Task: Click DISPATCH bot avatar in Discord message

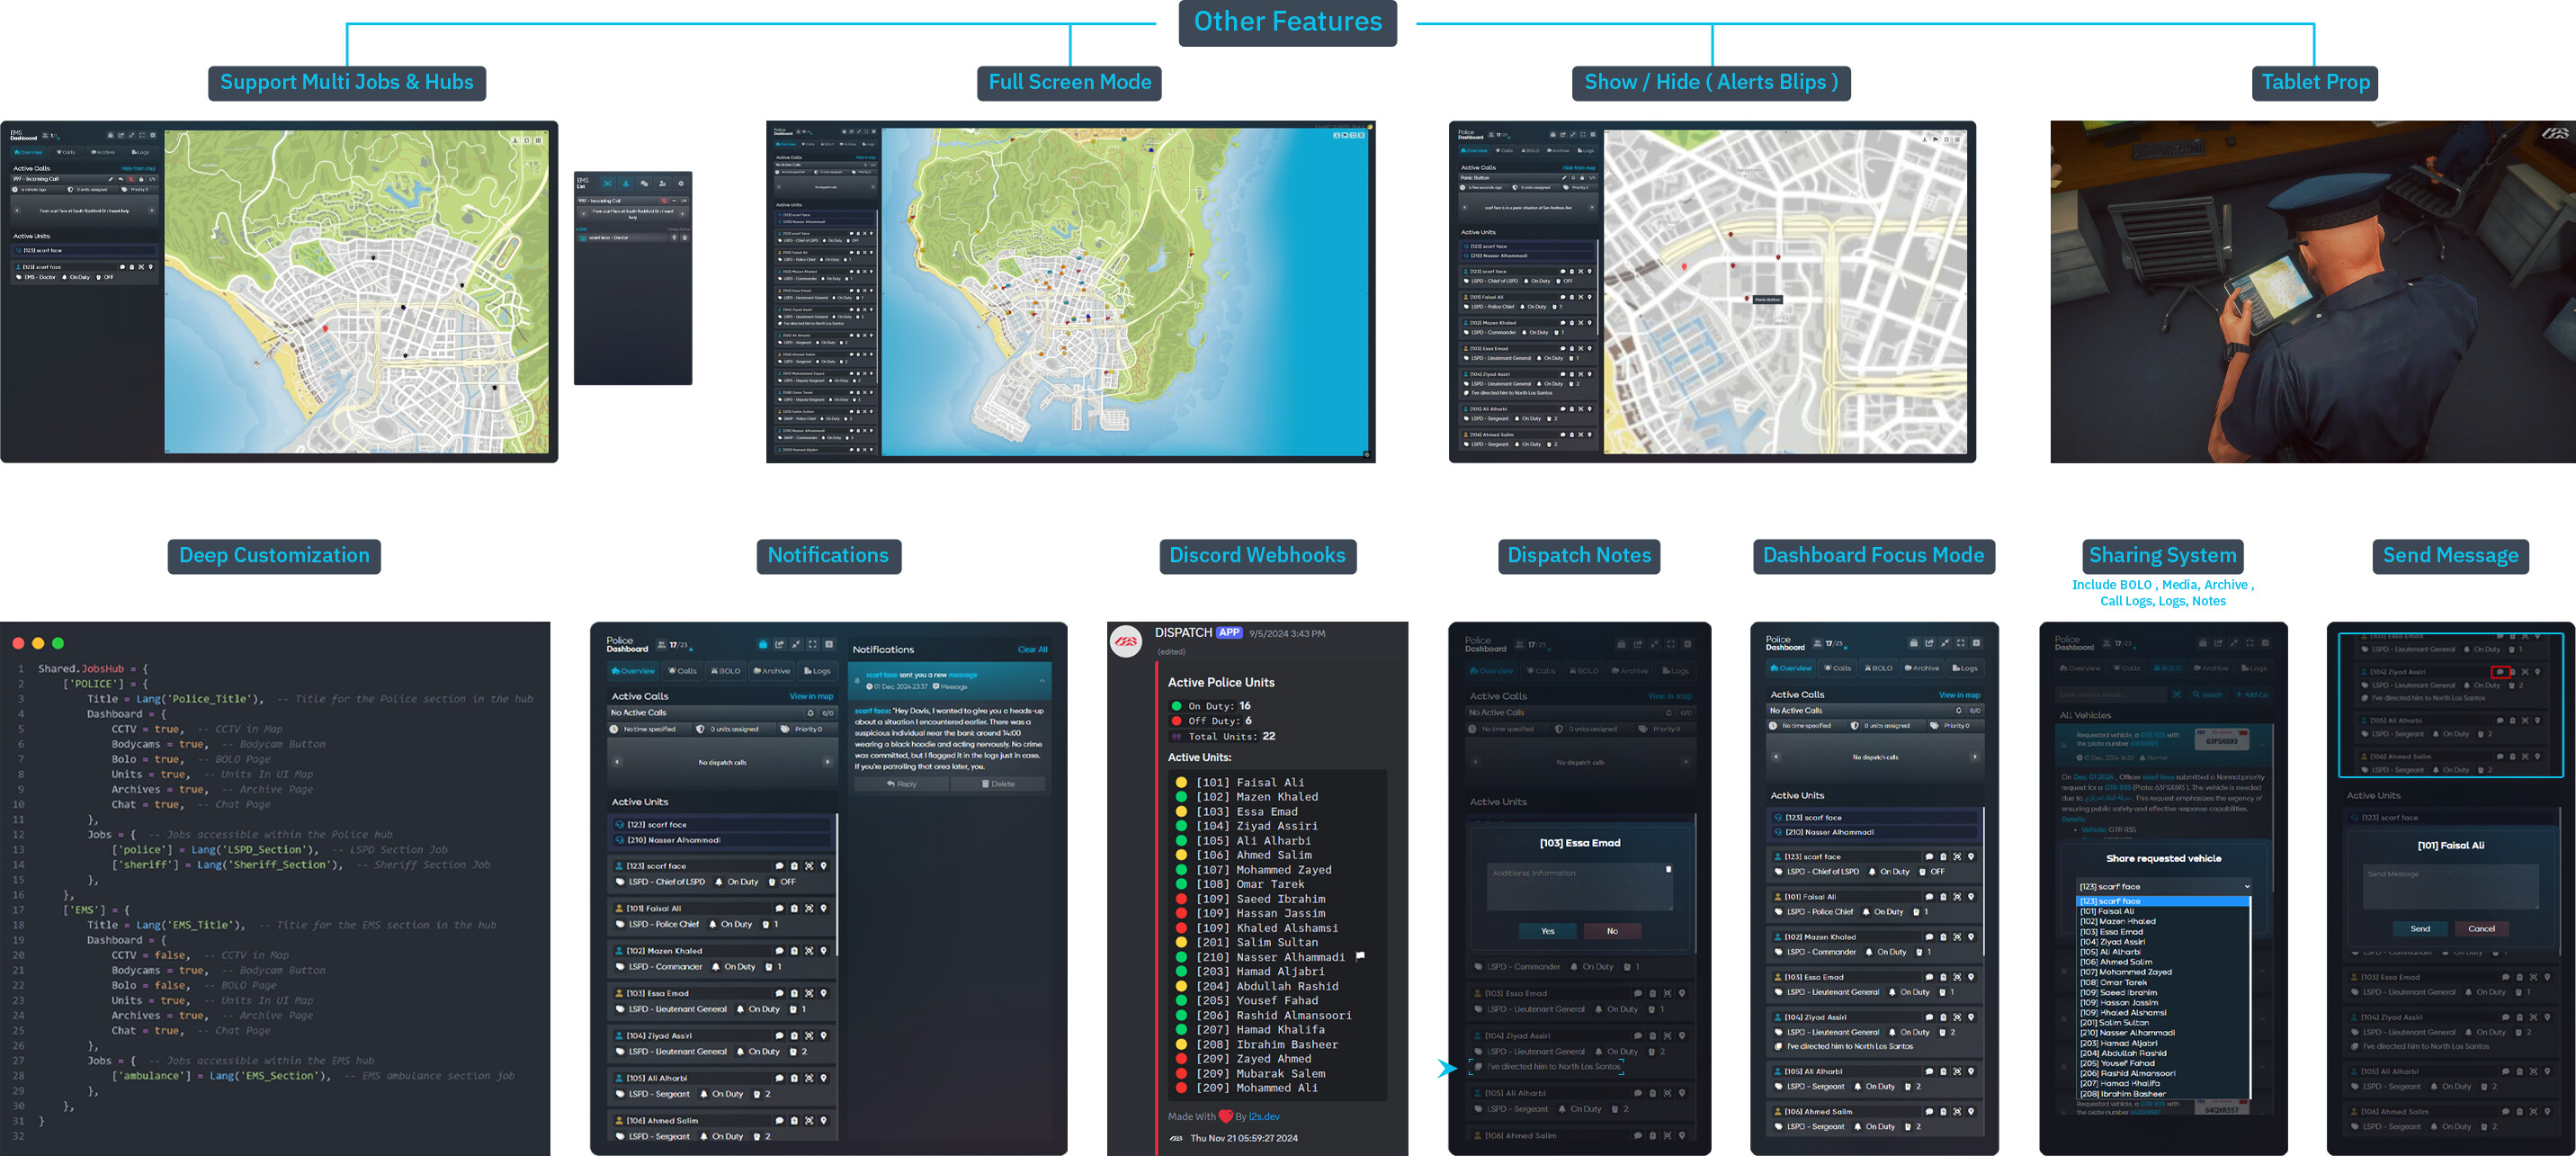Action: click(1127, 641)
